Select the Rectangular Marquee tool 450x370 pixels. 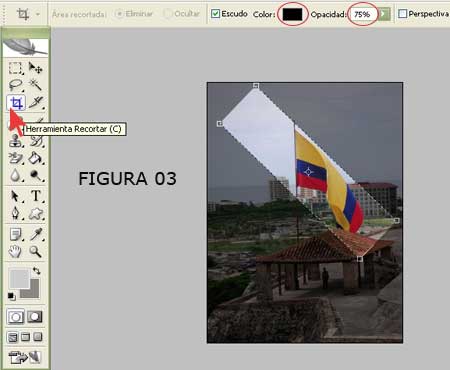15,68
